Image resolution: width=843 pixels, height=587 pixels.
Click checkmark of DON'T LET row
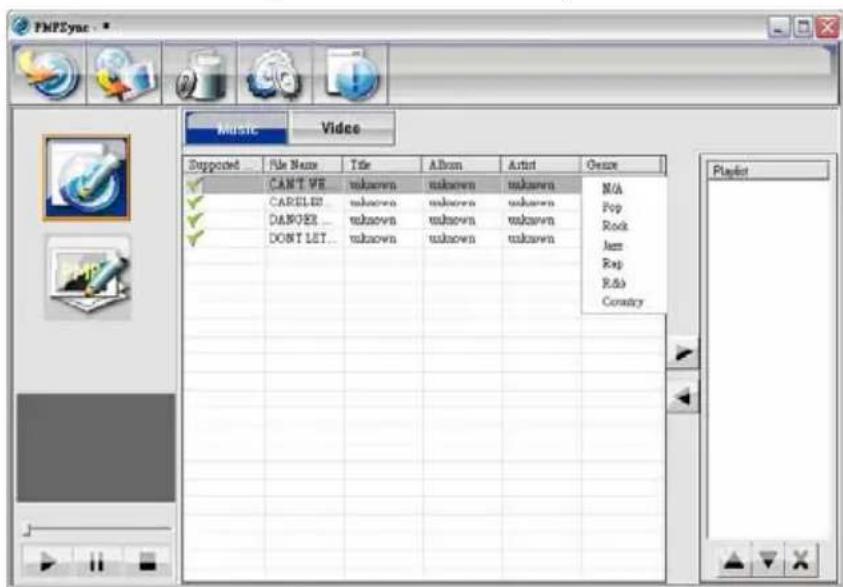coord(195,238)
